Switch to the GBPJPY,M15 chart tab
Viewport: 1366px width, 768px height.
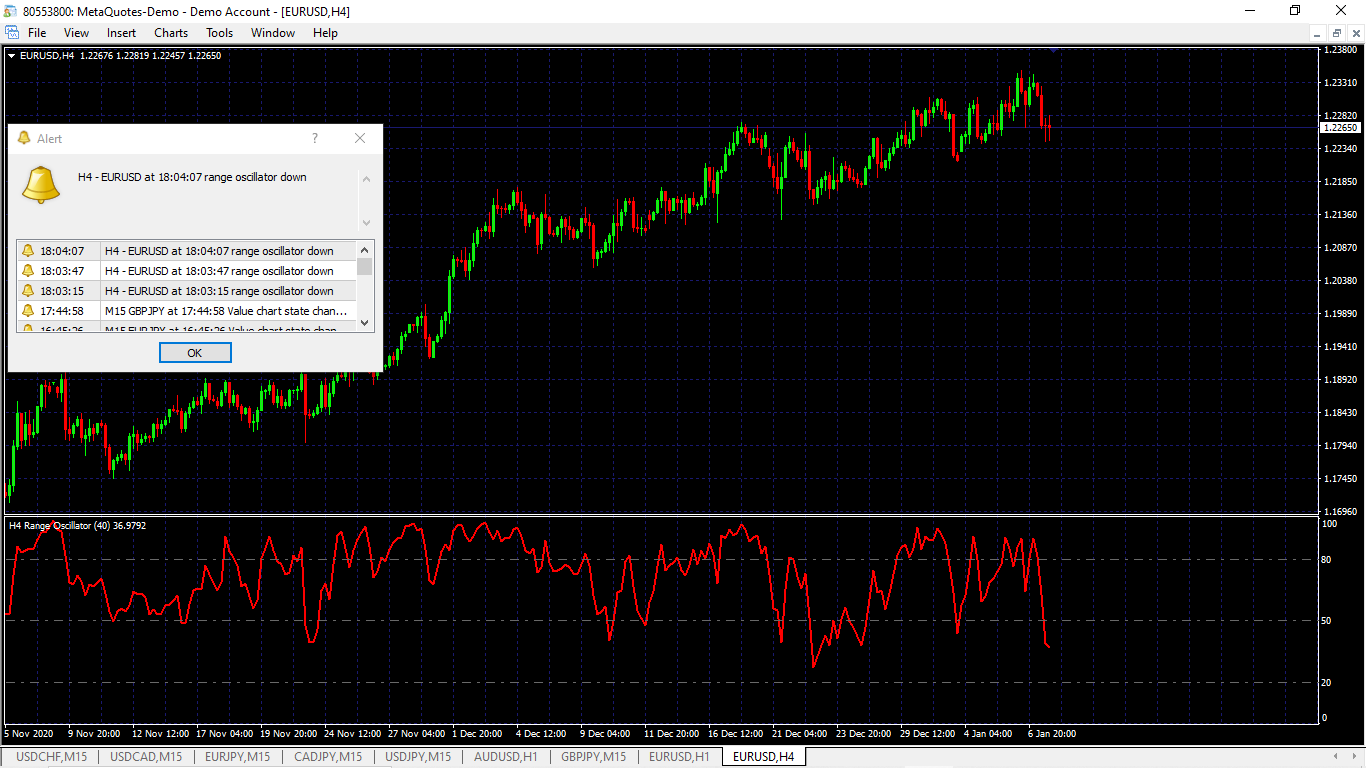tap(594, 757)
